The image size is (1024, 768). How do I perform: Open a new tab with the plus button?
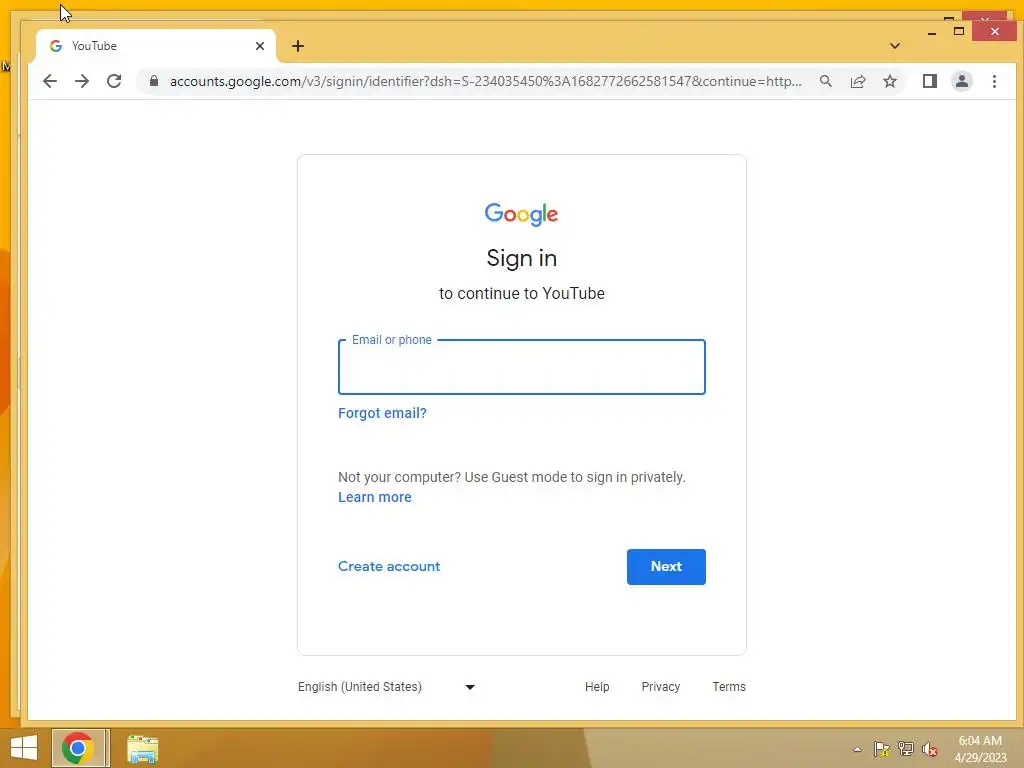(x=298, y=46)
